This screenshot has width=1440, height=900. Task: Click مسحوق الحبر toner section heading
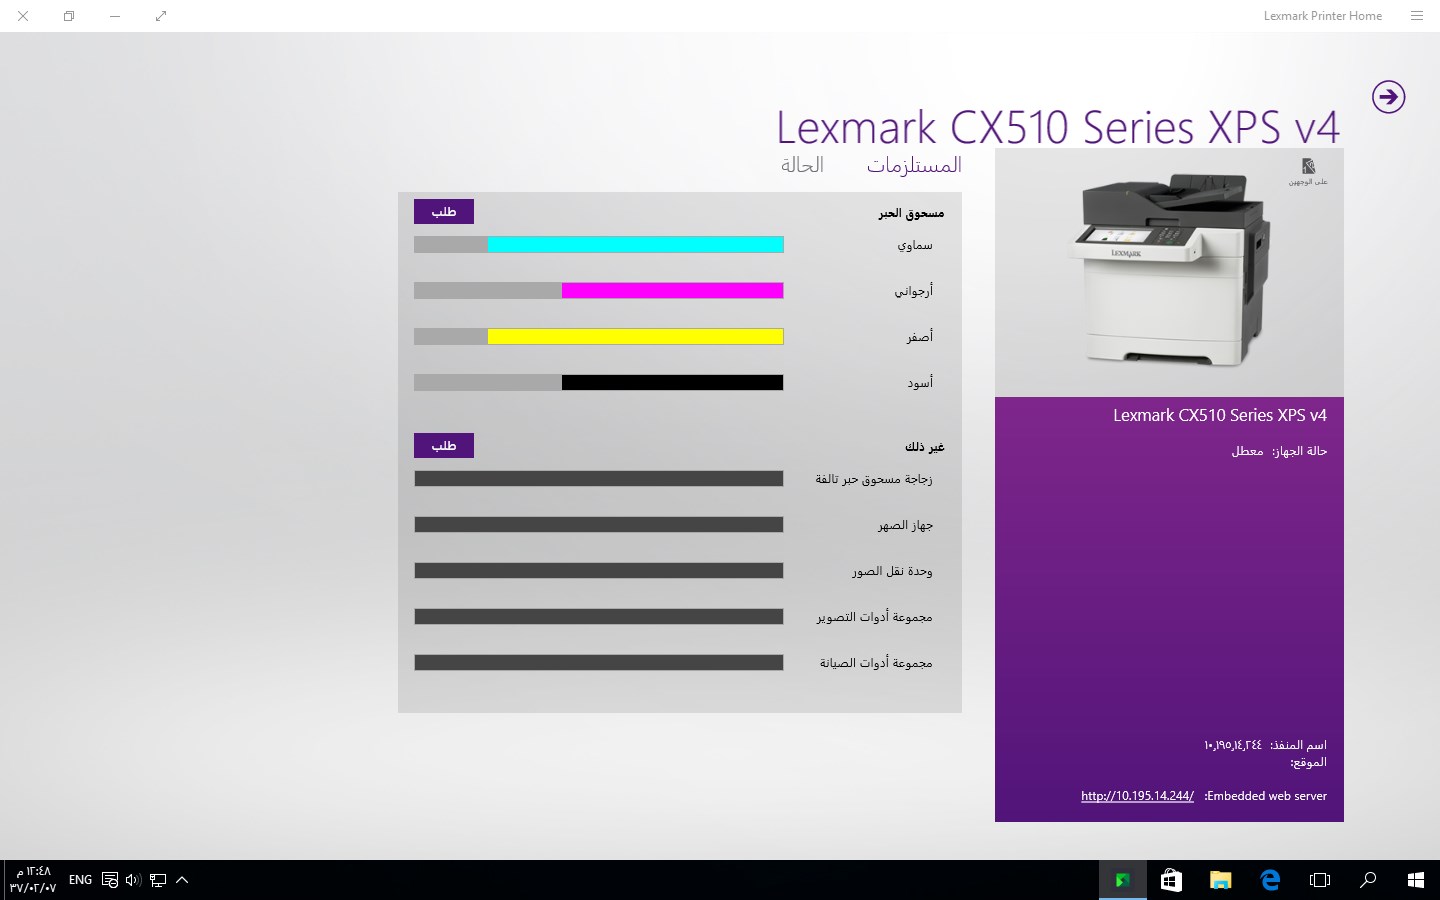click(911, 213)
